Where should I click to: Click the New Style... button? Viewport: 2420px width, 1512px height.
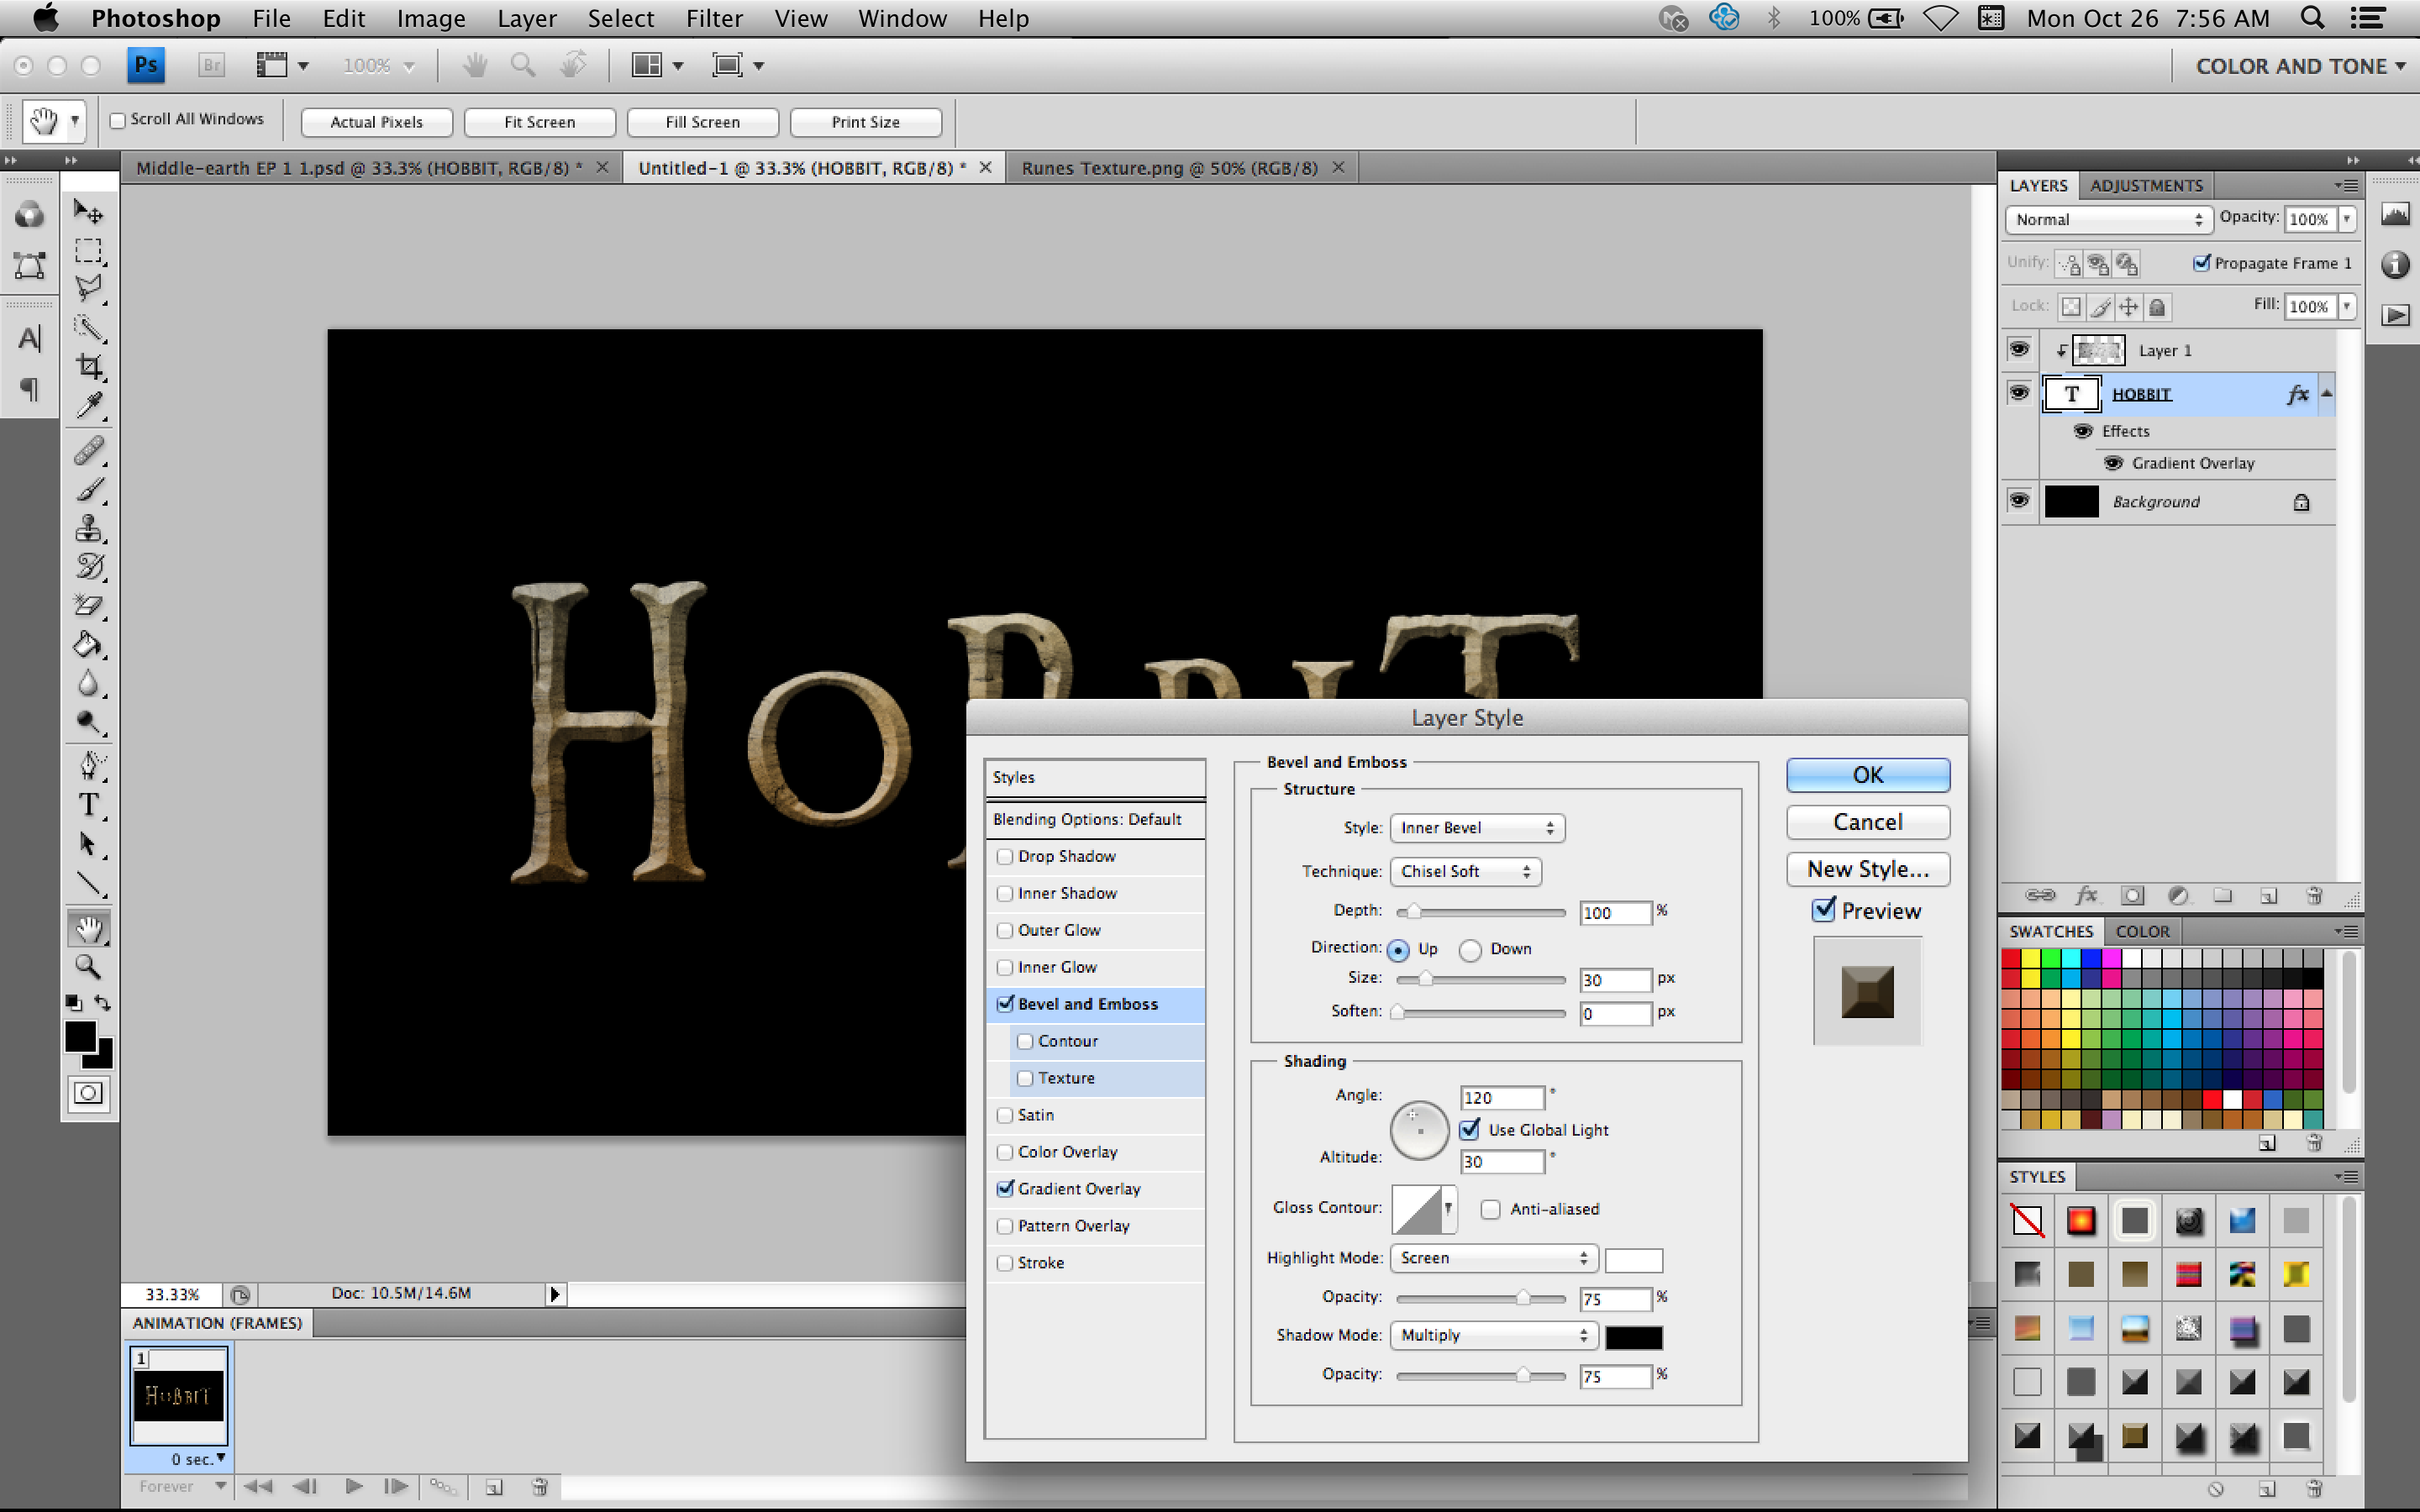(x=1867, y=869)
